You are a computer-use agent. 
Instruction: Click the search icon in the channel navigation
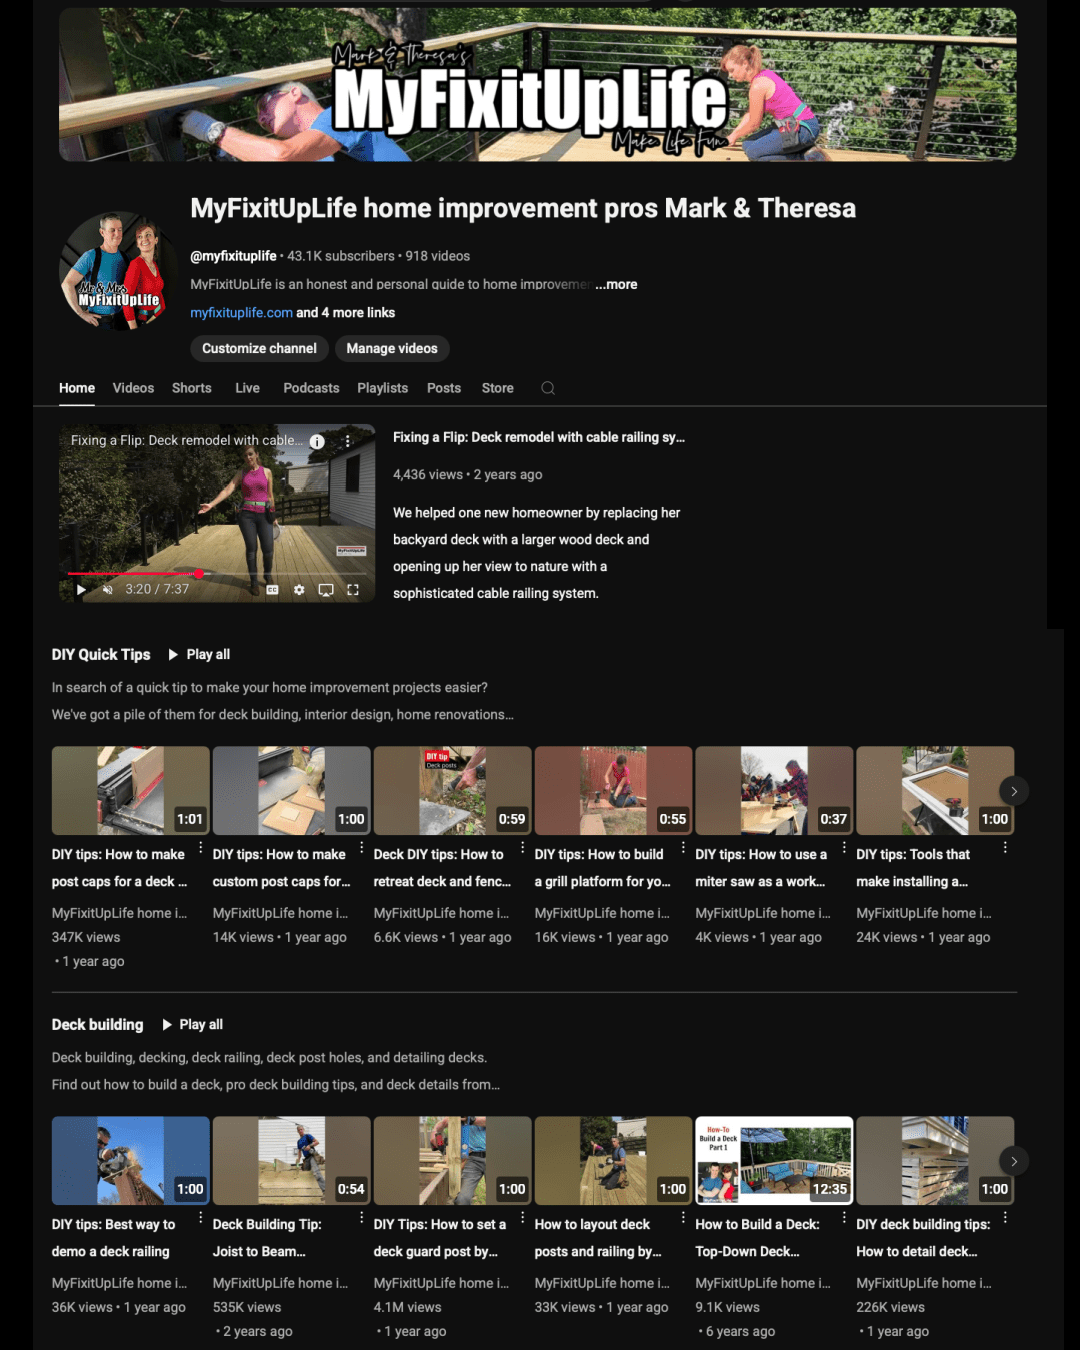(x=547, y=388)
